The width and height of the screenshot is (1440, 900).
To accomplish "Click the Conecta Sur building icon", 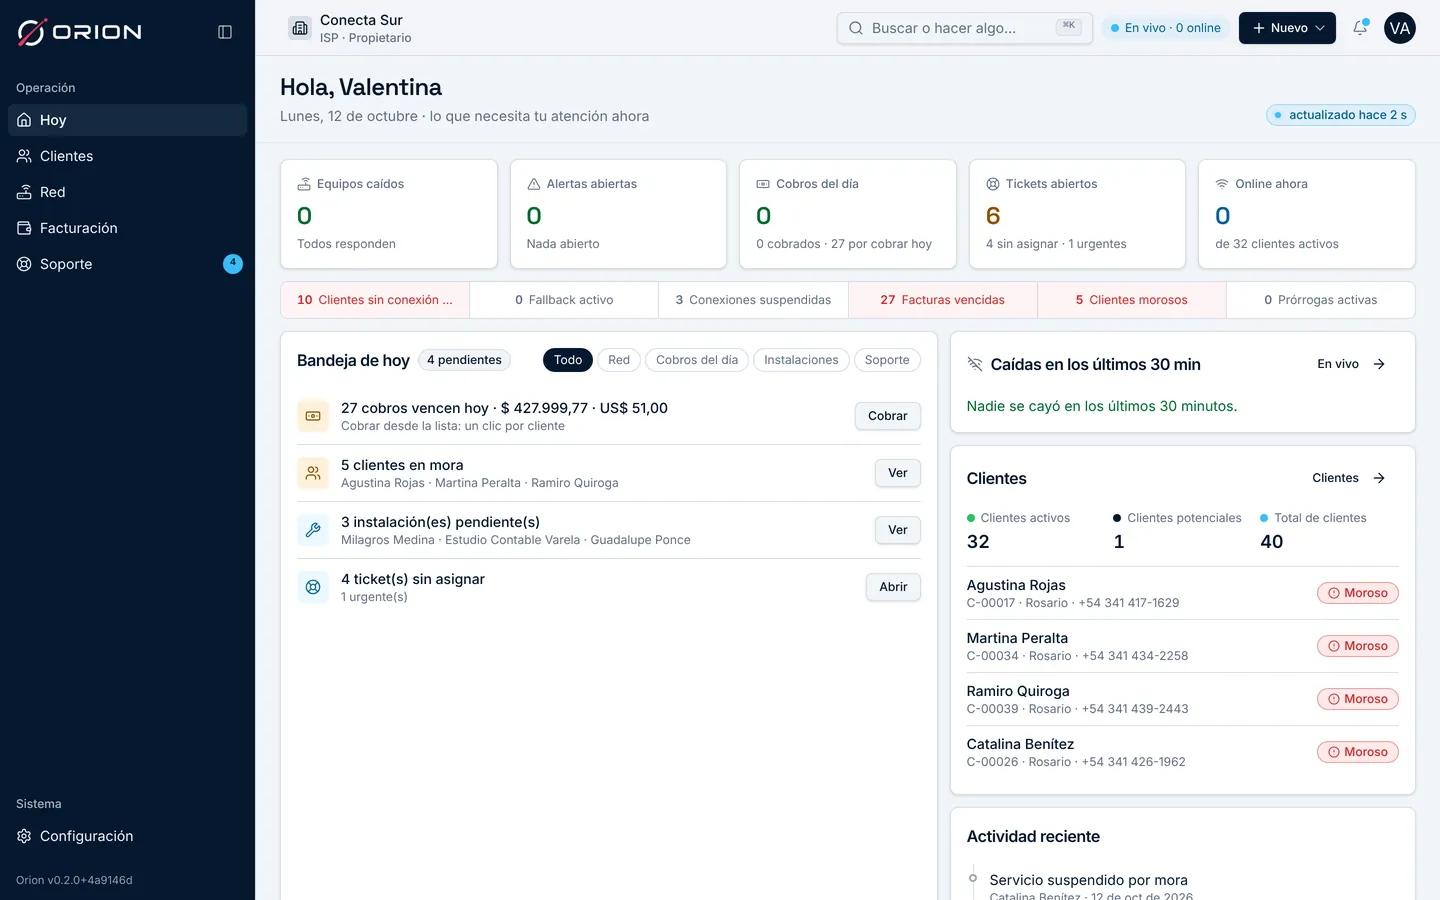I will click(x=300, y=28).
